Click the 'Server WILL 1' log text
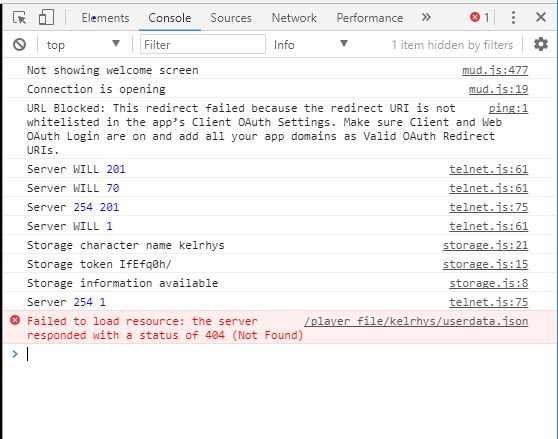Image resolution: width=558 pixels, height=439 pixels. 70,226
